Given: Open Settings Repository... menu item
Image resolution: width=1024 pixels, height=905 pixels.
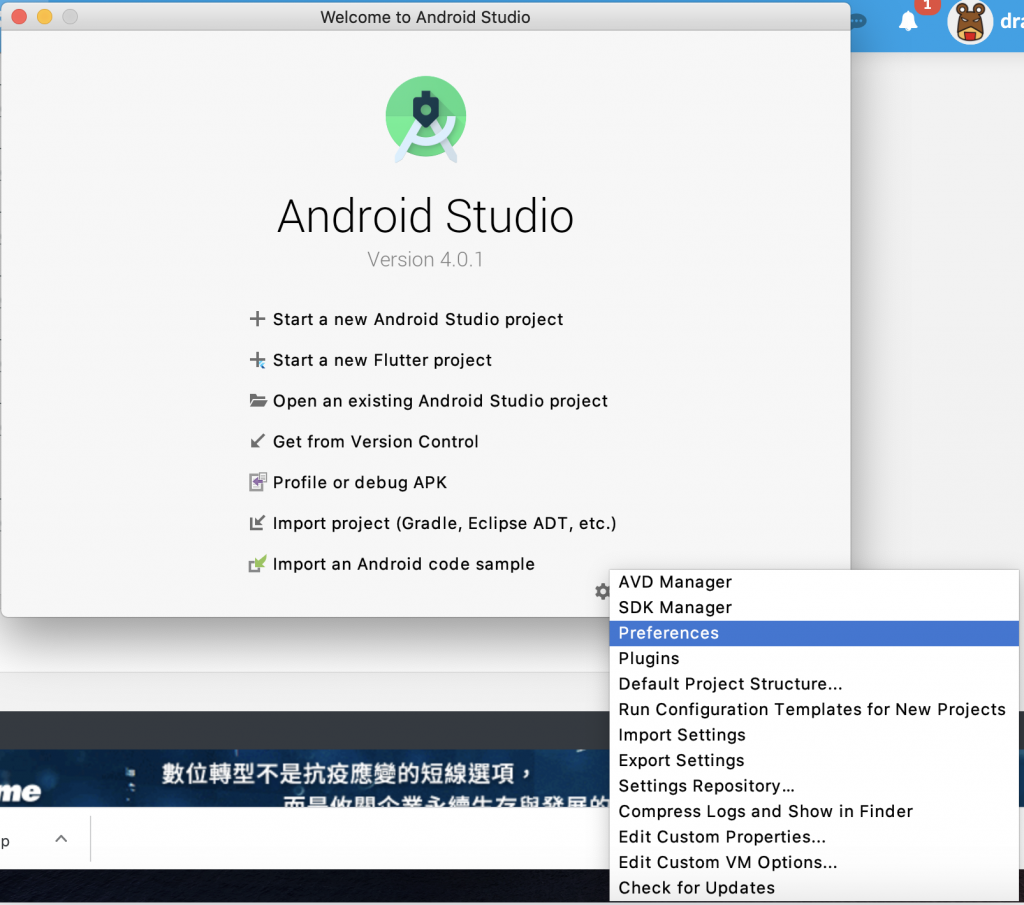Looking at the screenshot, I should click(x=814, y=786).
